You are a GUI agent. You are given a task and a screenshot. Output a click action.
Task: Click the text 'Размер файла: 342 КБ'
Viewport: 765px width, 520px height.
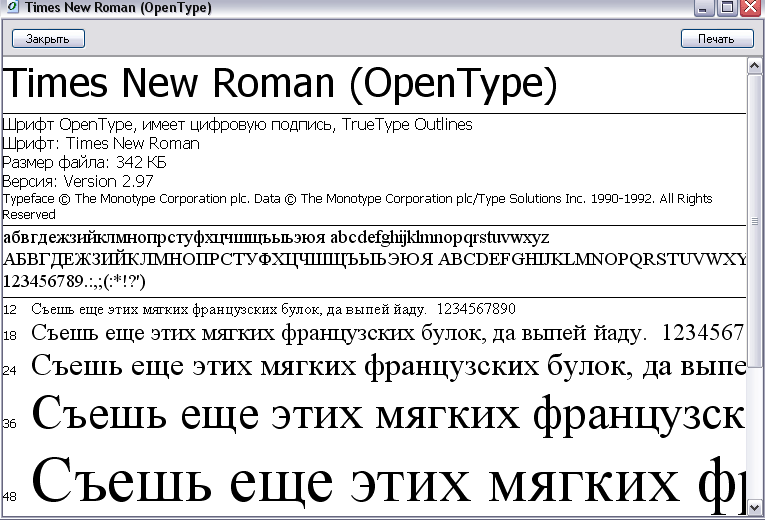point(84,162)
